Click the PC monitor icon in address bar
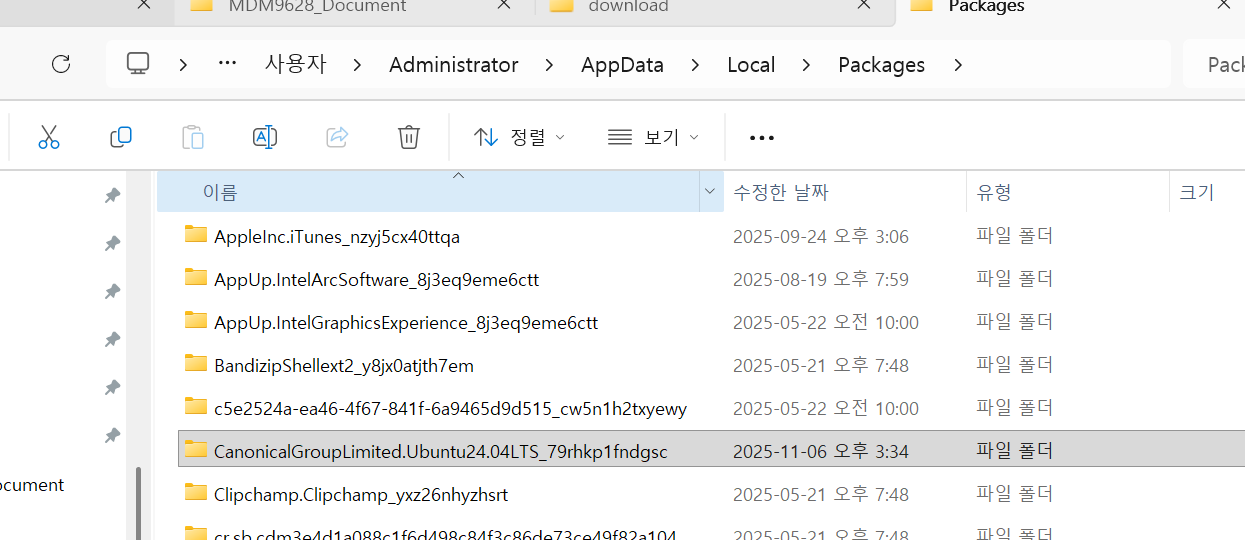The image size is (1245, 540). point(138,64)
